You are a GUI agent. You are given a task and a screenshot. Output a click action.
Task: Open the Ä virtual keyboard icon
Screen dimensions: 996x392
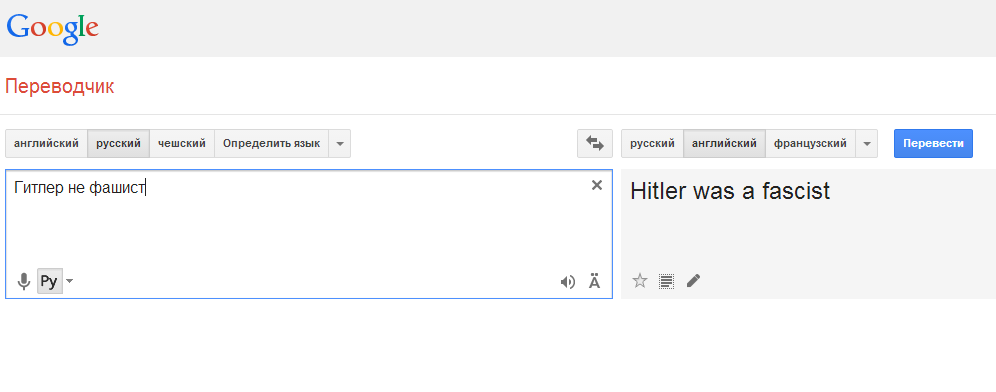[594, 281]
